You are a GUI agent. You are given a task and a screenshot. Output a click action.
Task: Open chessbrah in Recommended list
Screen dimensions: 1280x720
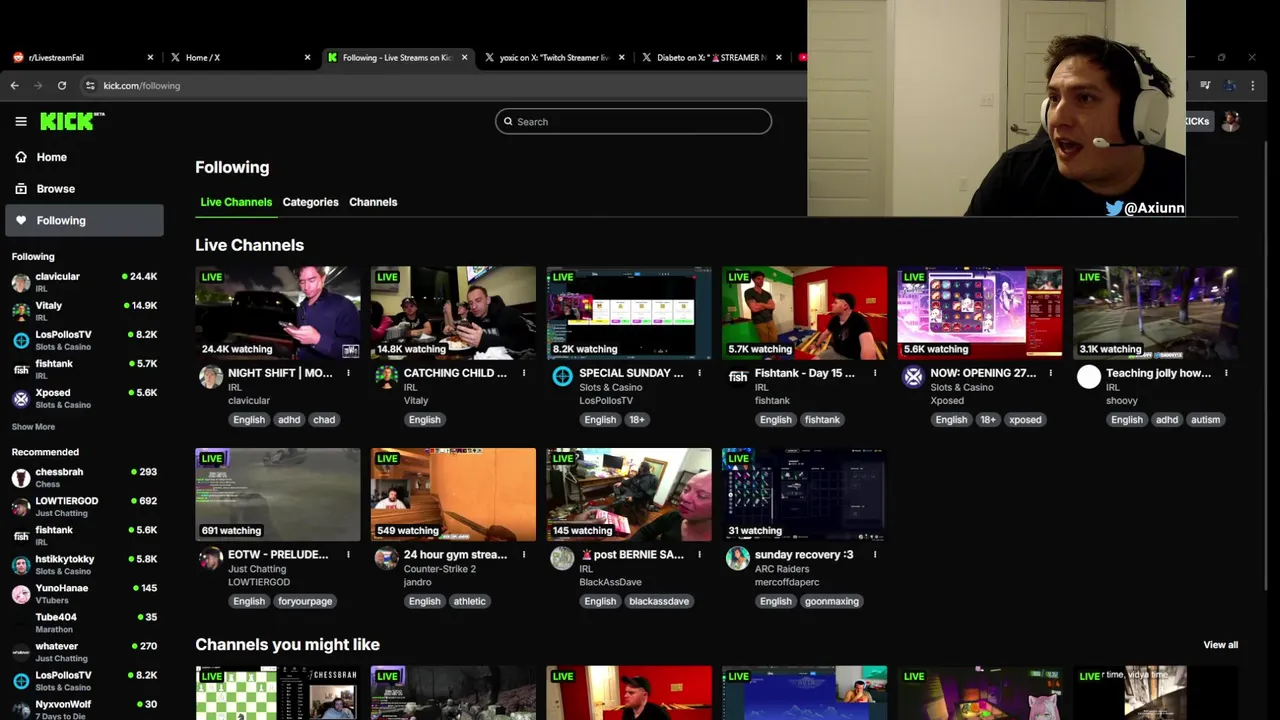pyautogui.click(x=84, y=477)
